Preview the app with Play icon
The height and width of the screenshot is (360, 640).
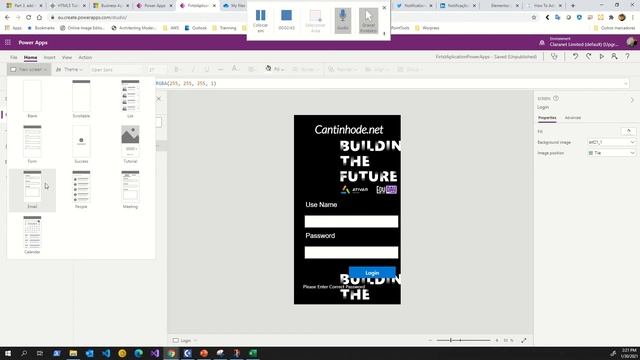coord(602,57)
